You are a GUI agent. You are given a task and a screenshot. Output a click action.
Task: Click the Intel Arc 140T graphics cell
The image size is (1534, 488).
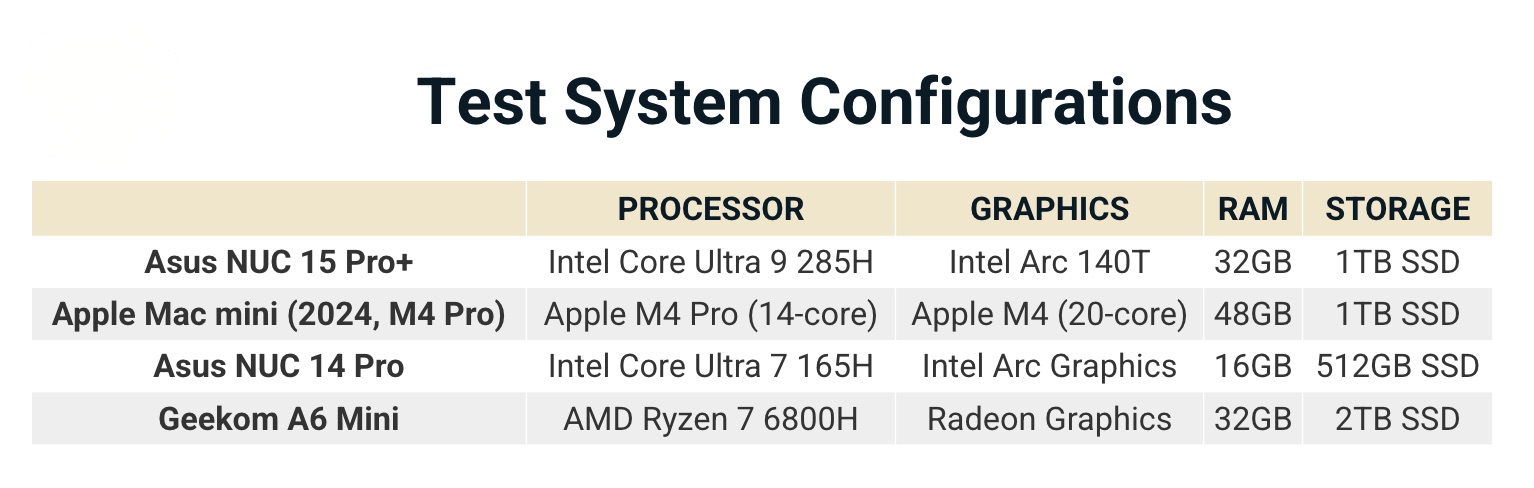[x=1049, y=262]
